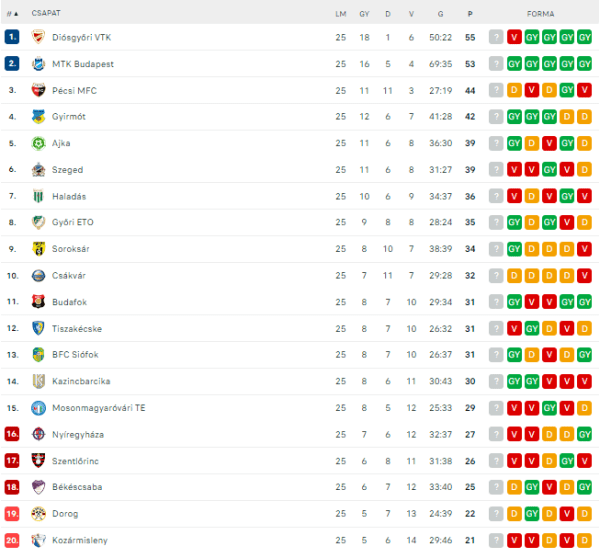
Task: Open the Budafok team crest
Action: pos(38,302)
